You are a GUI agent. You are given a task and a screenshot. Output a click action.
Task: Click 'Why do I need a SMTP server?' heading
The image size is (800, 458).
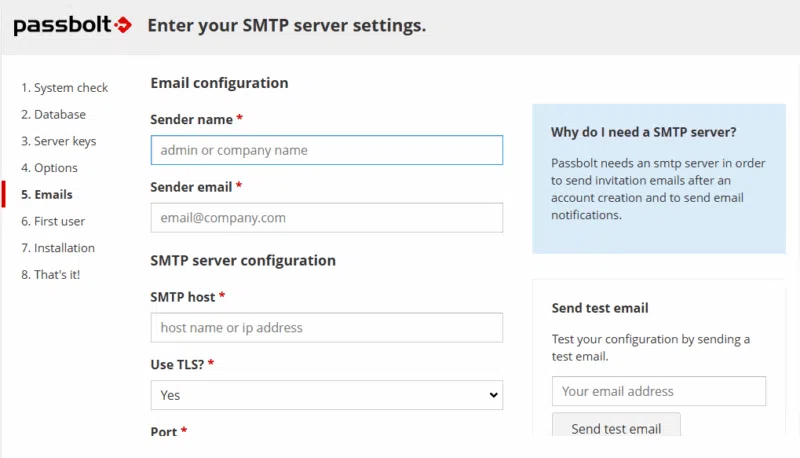[x=644, y=132]
